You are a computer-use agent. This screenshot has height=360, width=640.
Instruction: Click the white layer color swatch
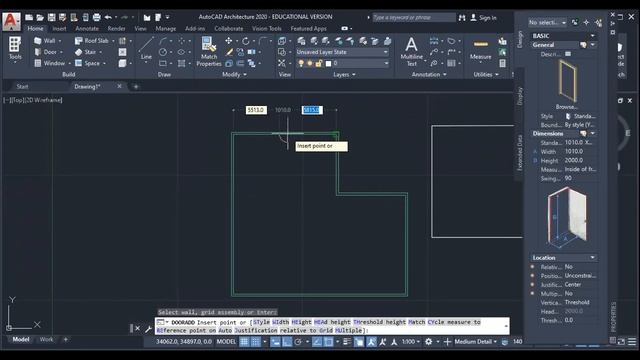tap(328, 63)
